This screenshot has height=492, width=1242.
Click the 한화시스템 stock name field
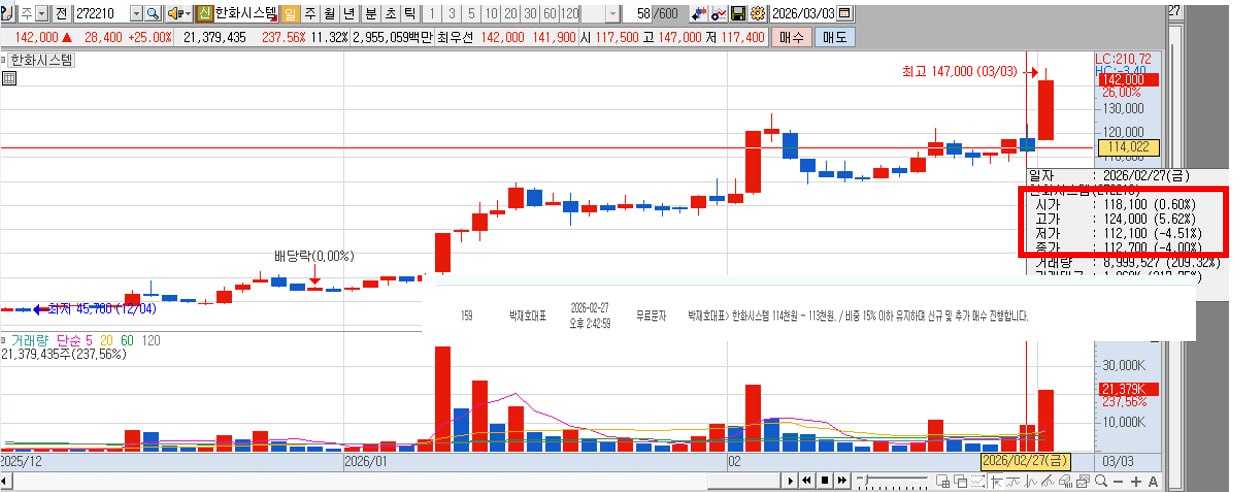tap(245, 14)
